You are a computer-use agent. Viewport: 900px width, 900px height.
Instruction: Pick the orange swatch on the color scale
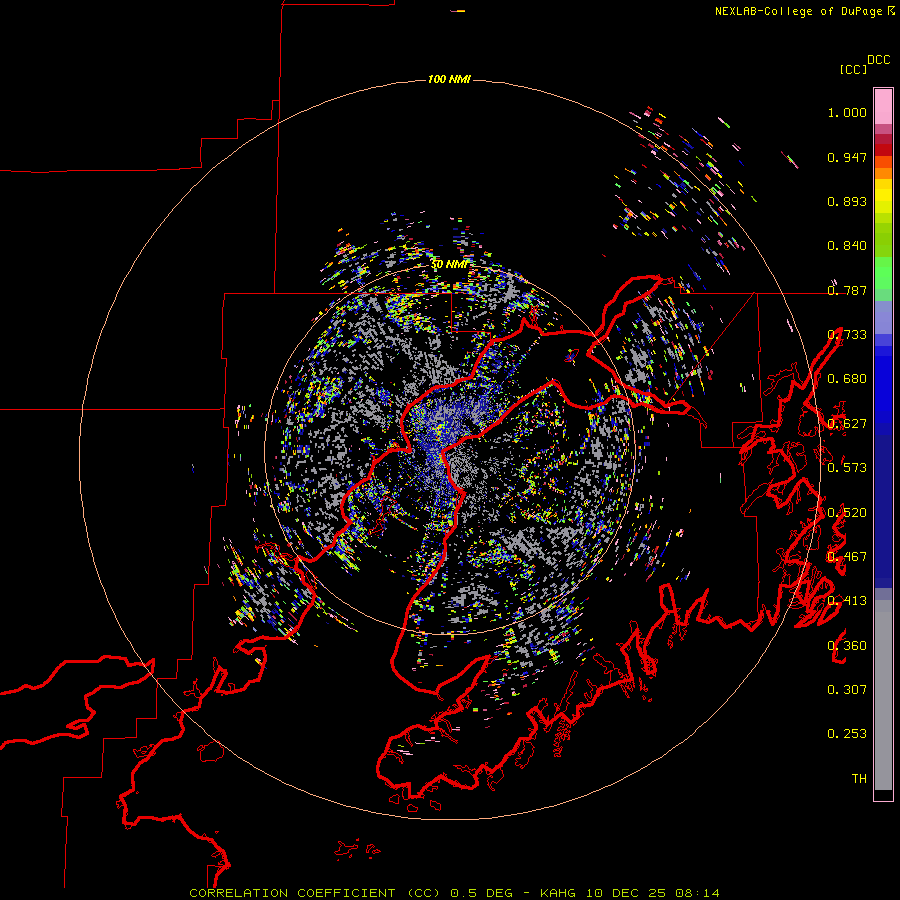point(883,173)
